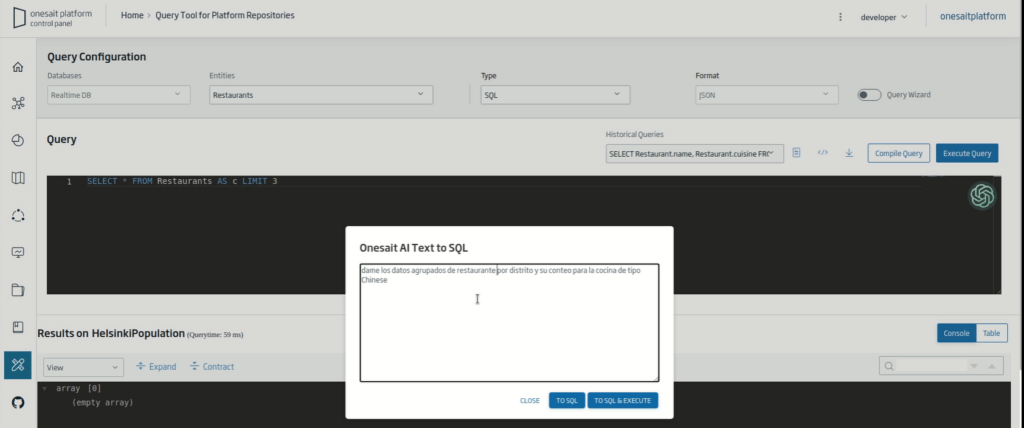The width and height of the screenshot is (1024, 428).
Task: Click the search magnifier in results
Action: pyautogui.click(x=889, y=367)
